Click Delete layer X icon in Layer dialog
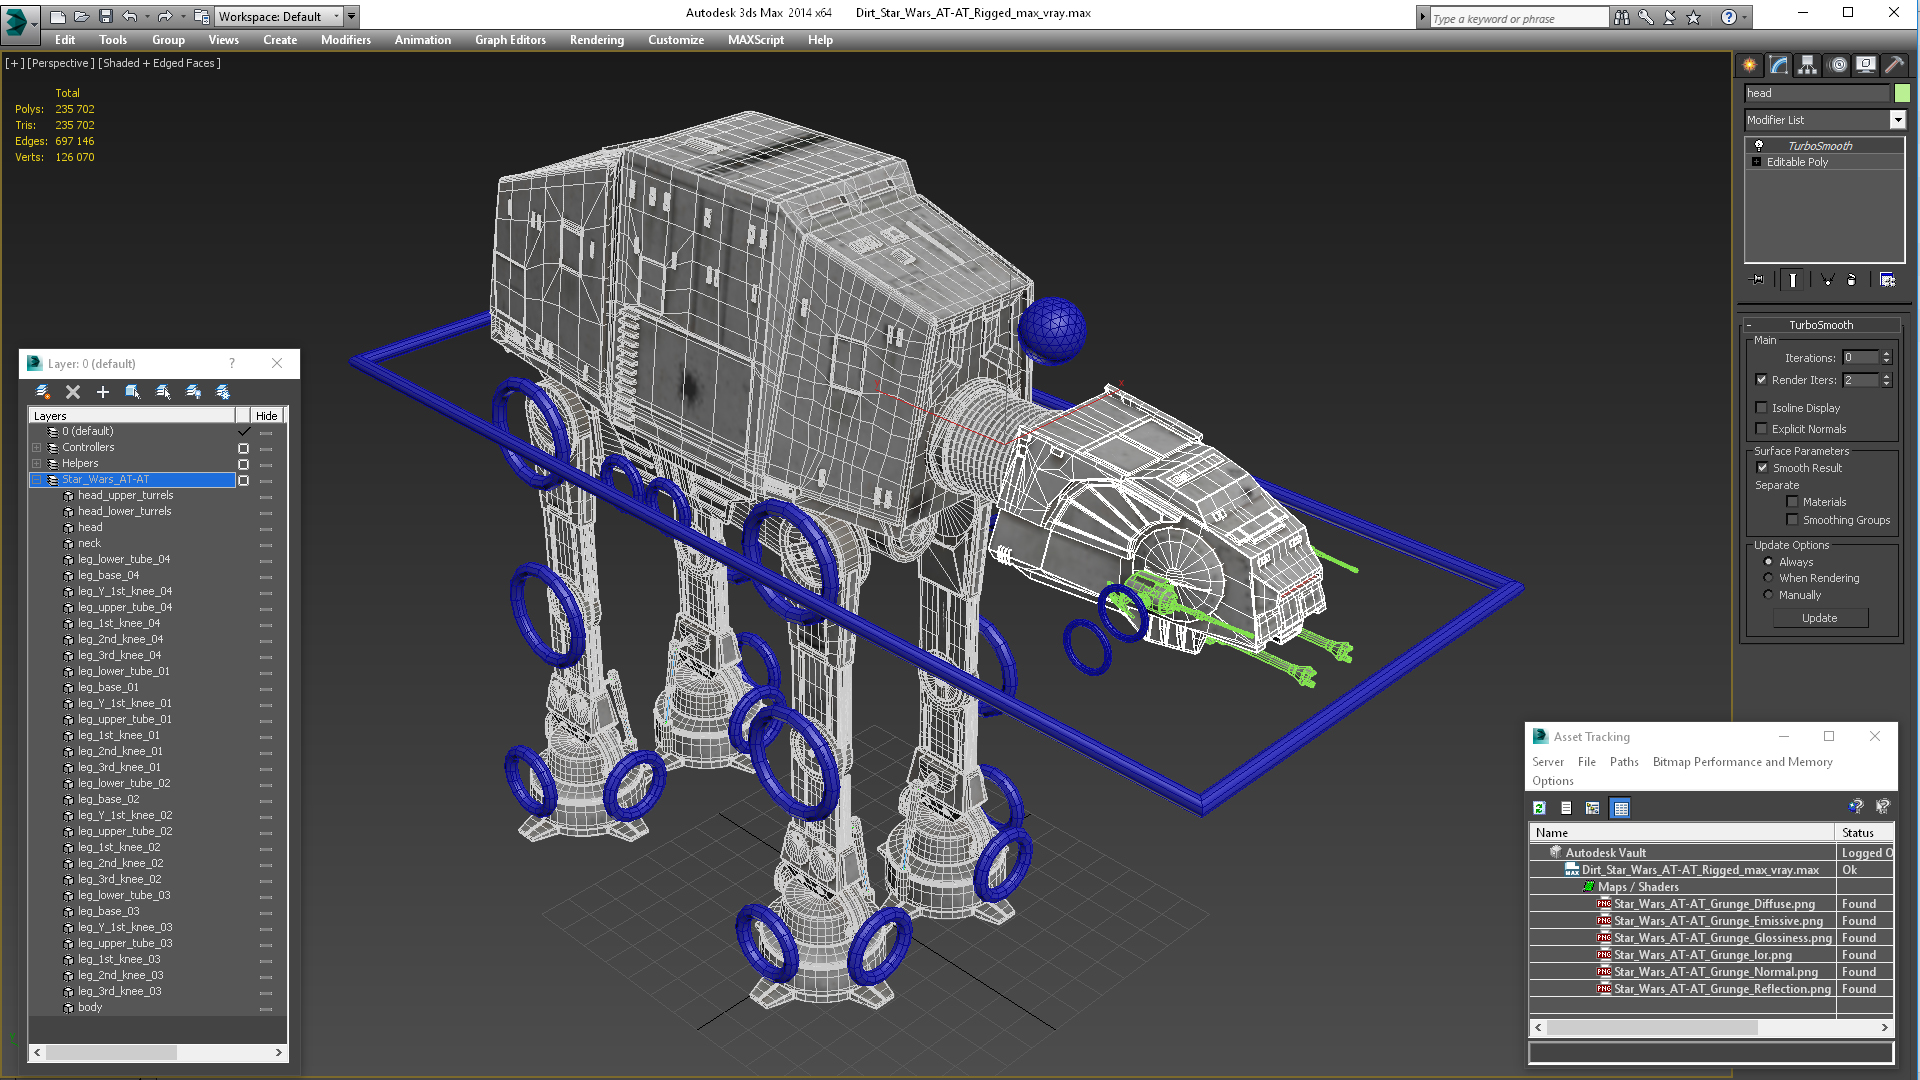Image resolution: width=1920 pixels, height=1080 pixels. (x=72, y=392)
